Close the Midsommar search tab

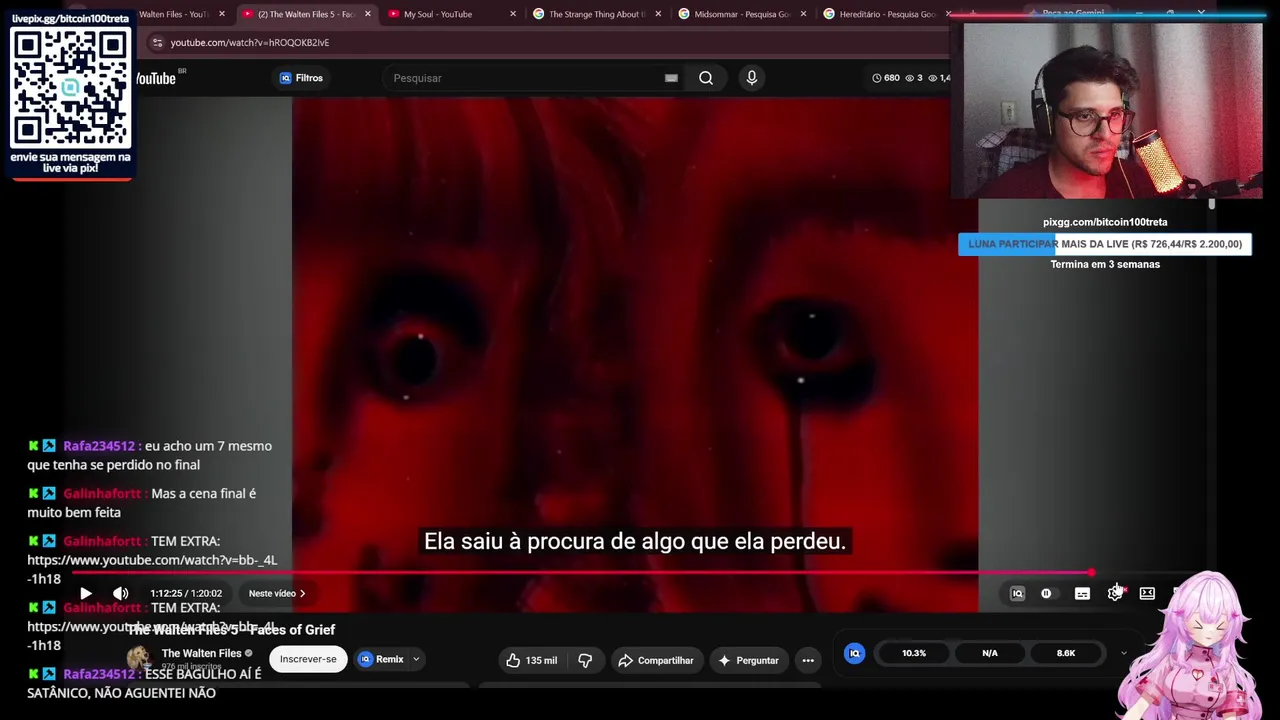click(x=803, y=14)
